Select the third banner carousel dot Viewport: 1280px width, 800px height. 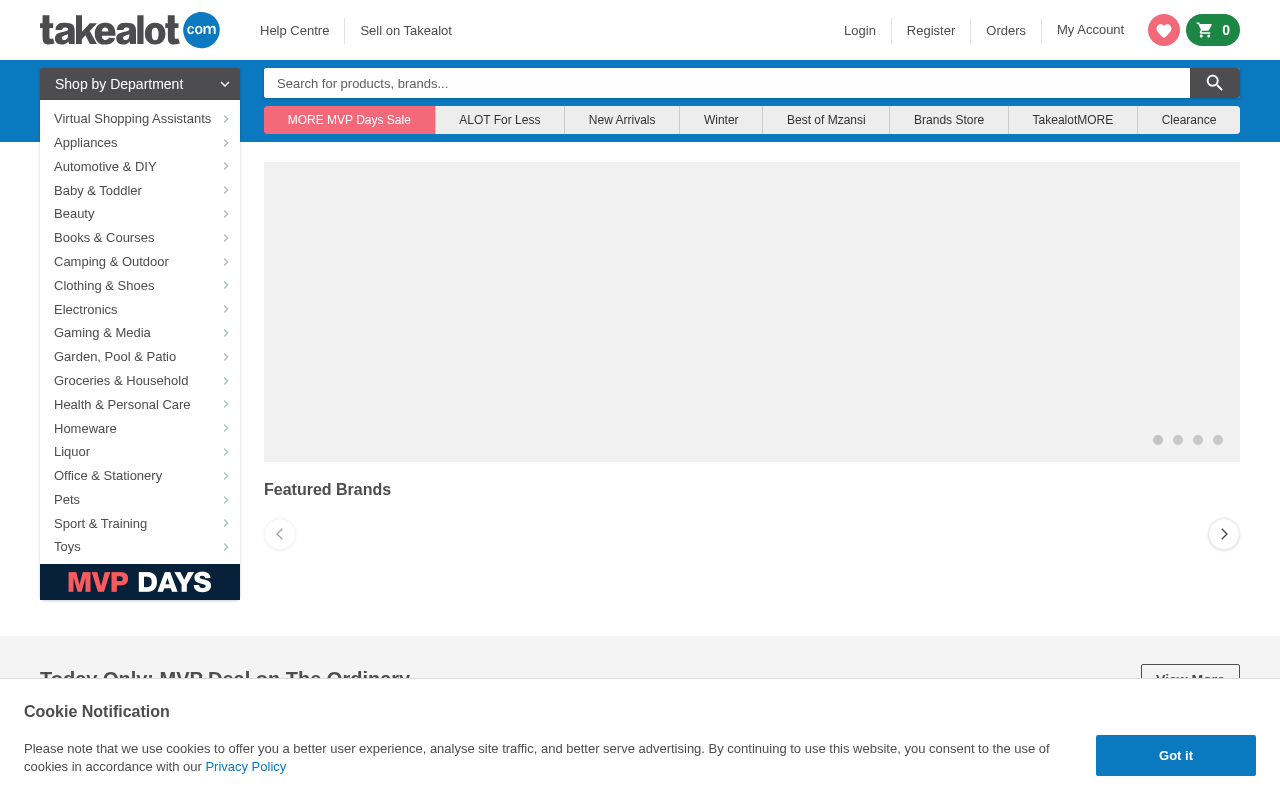pyautogui.click(x=1198, y=440)
